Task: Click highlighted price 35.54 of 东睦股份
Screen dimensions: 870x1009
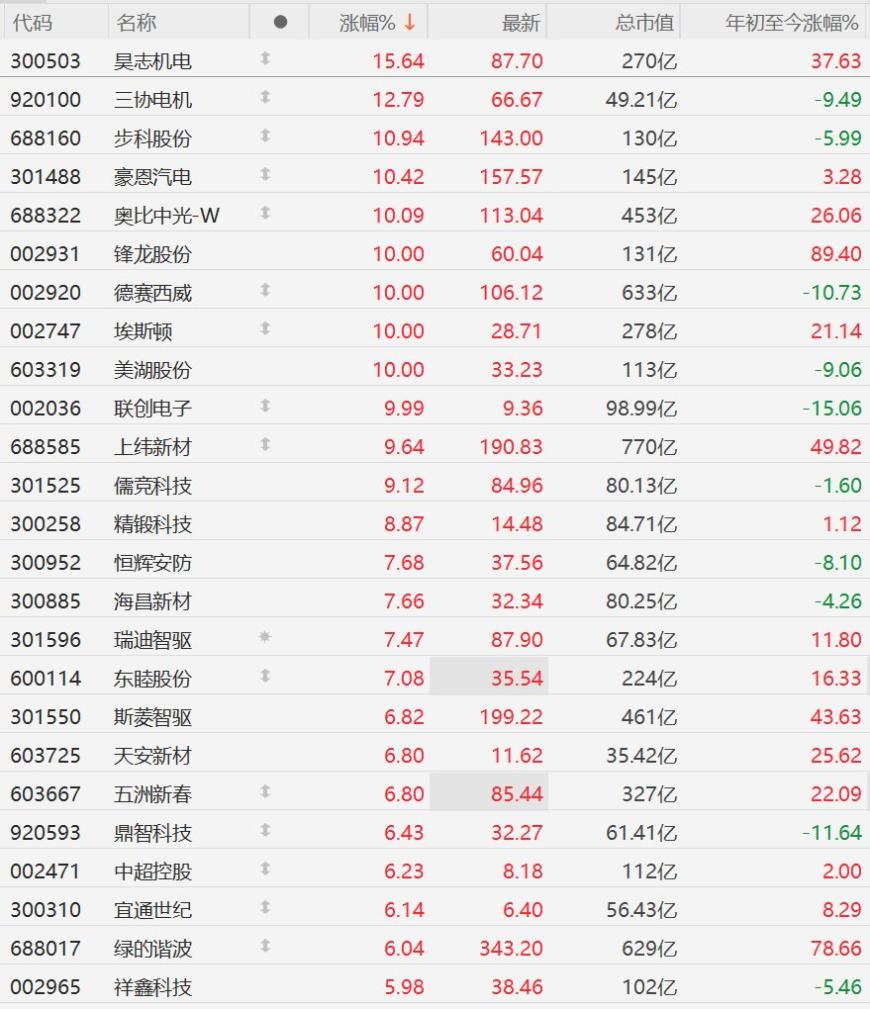Action: [x=517, y=679]
